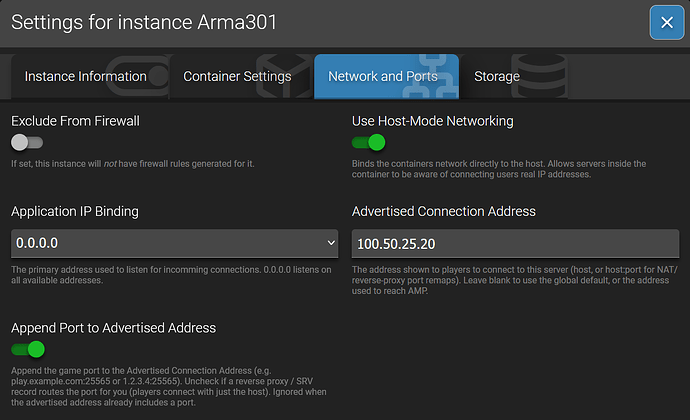Screen dimensions: 690x420
Task: Enable the Exclude From Firewall switch
Action: (27, 143)
